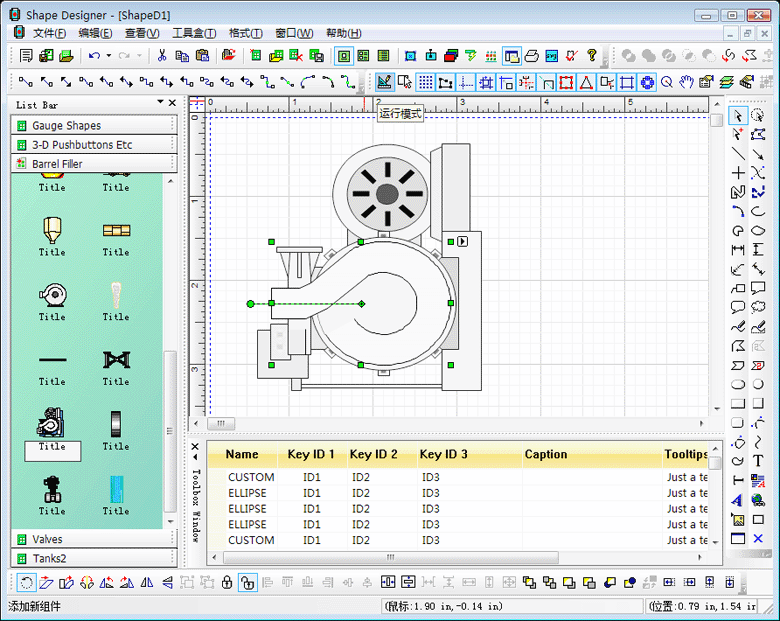Click the Pan hand tool icon

point(686,82)
